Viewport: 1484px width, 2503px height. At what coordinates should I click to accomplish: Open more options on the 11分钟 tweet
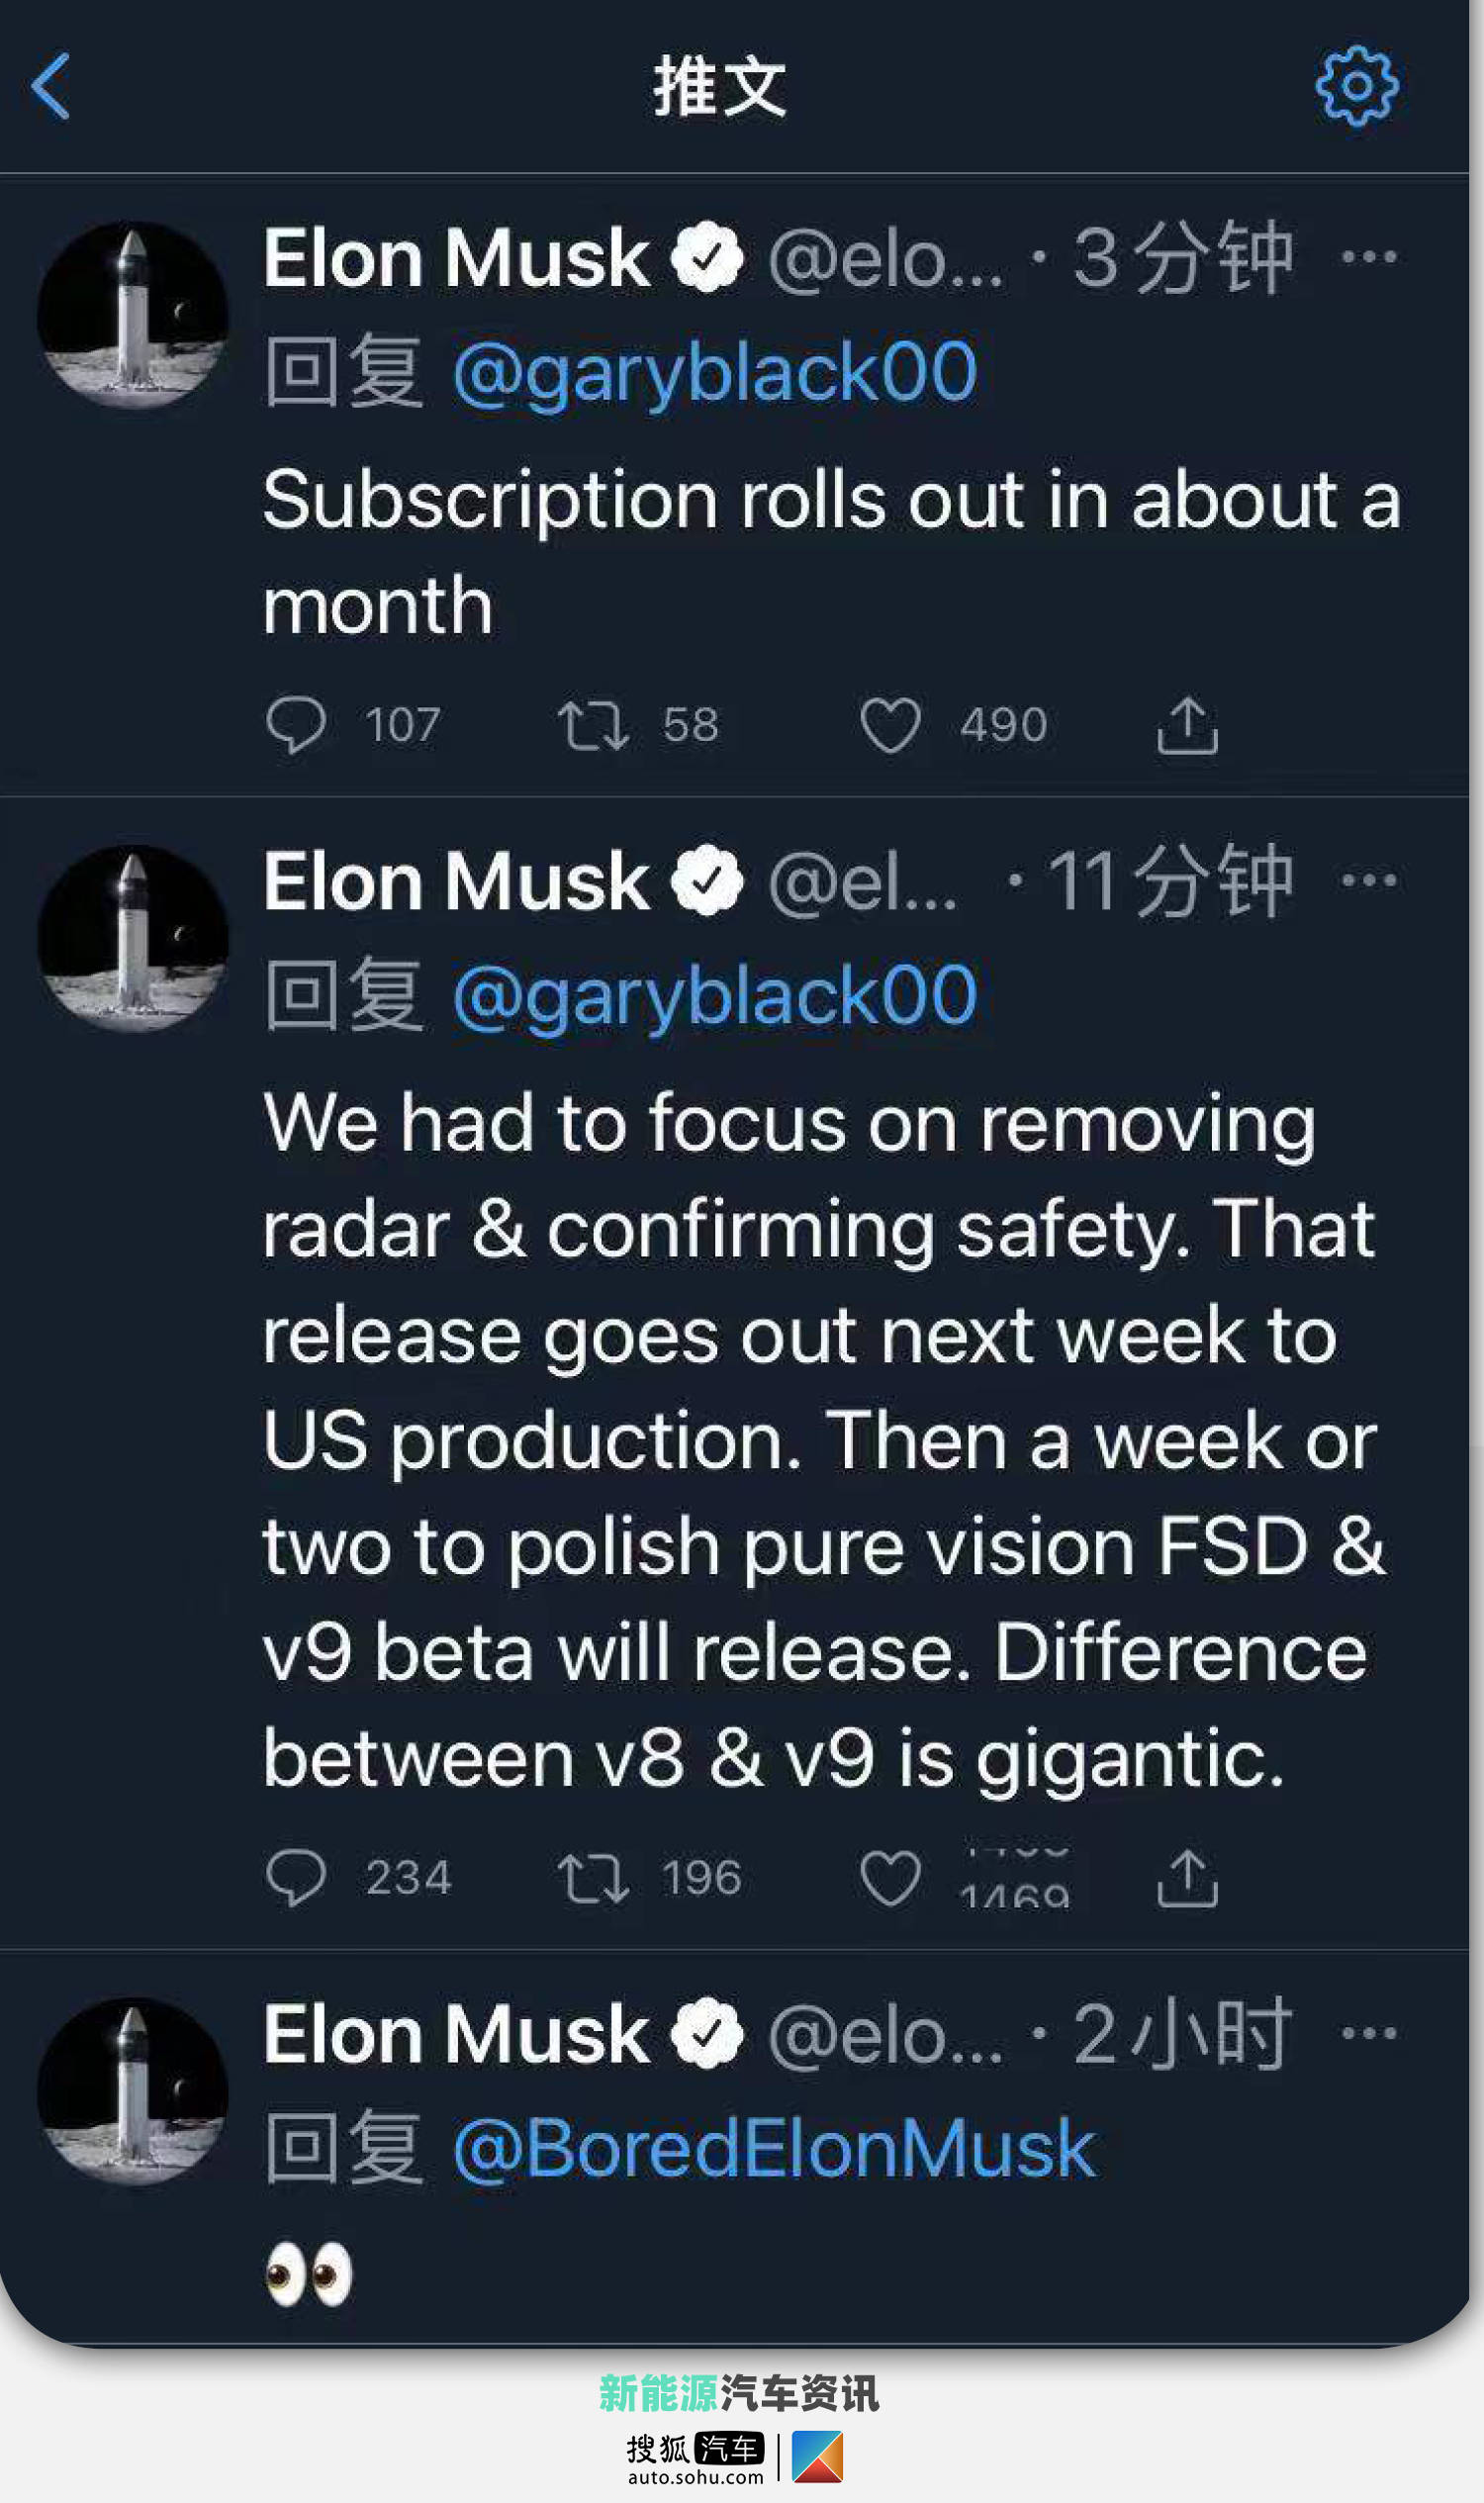(x=1368, y=880)
